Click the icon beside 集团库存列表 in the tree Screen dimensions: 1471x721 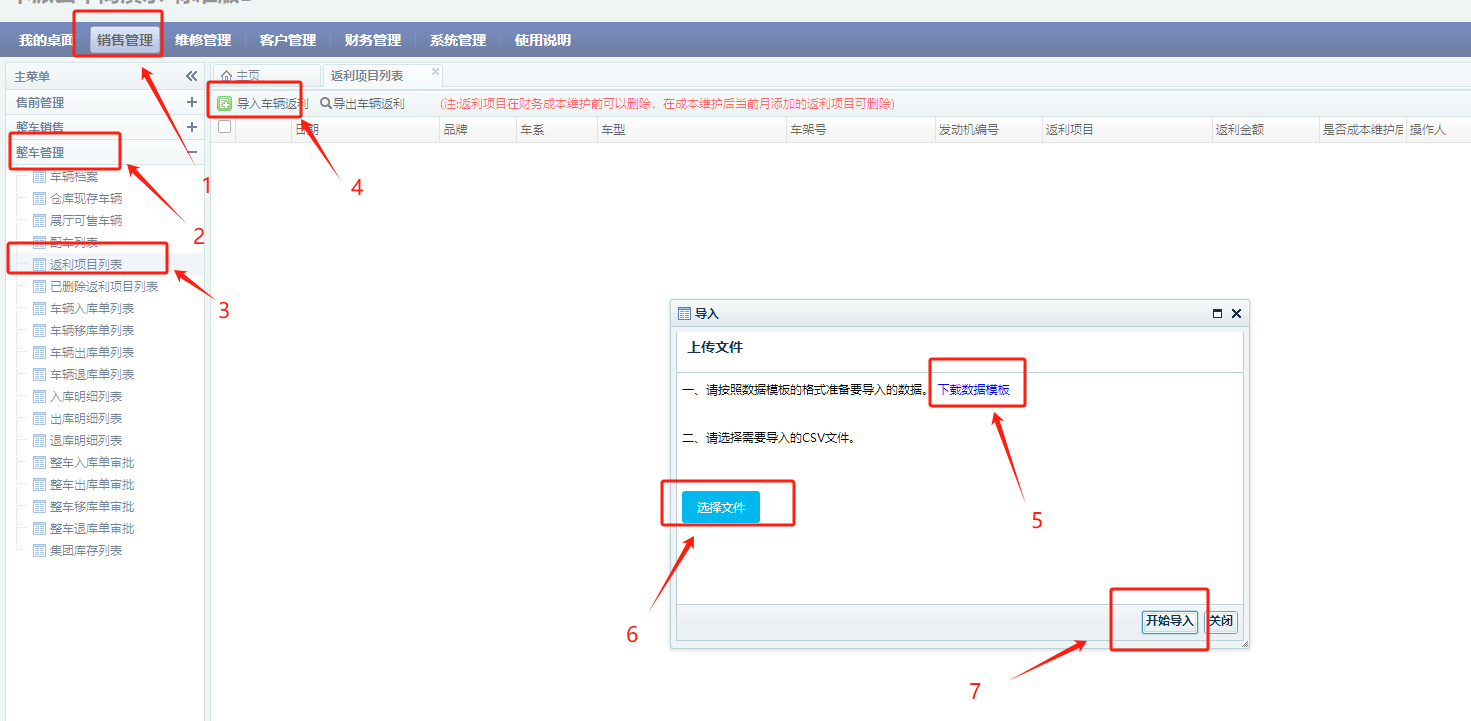pos(40,550)
